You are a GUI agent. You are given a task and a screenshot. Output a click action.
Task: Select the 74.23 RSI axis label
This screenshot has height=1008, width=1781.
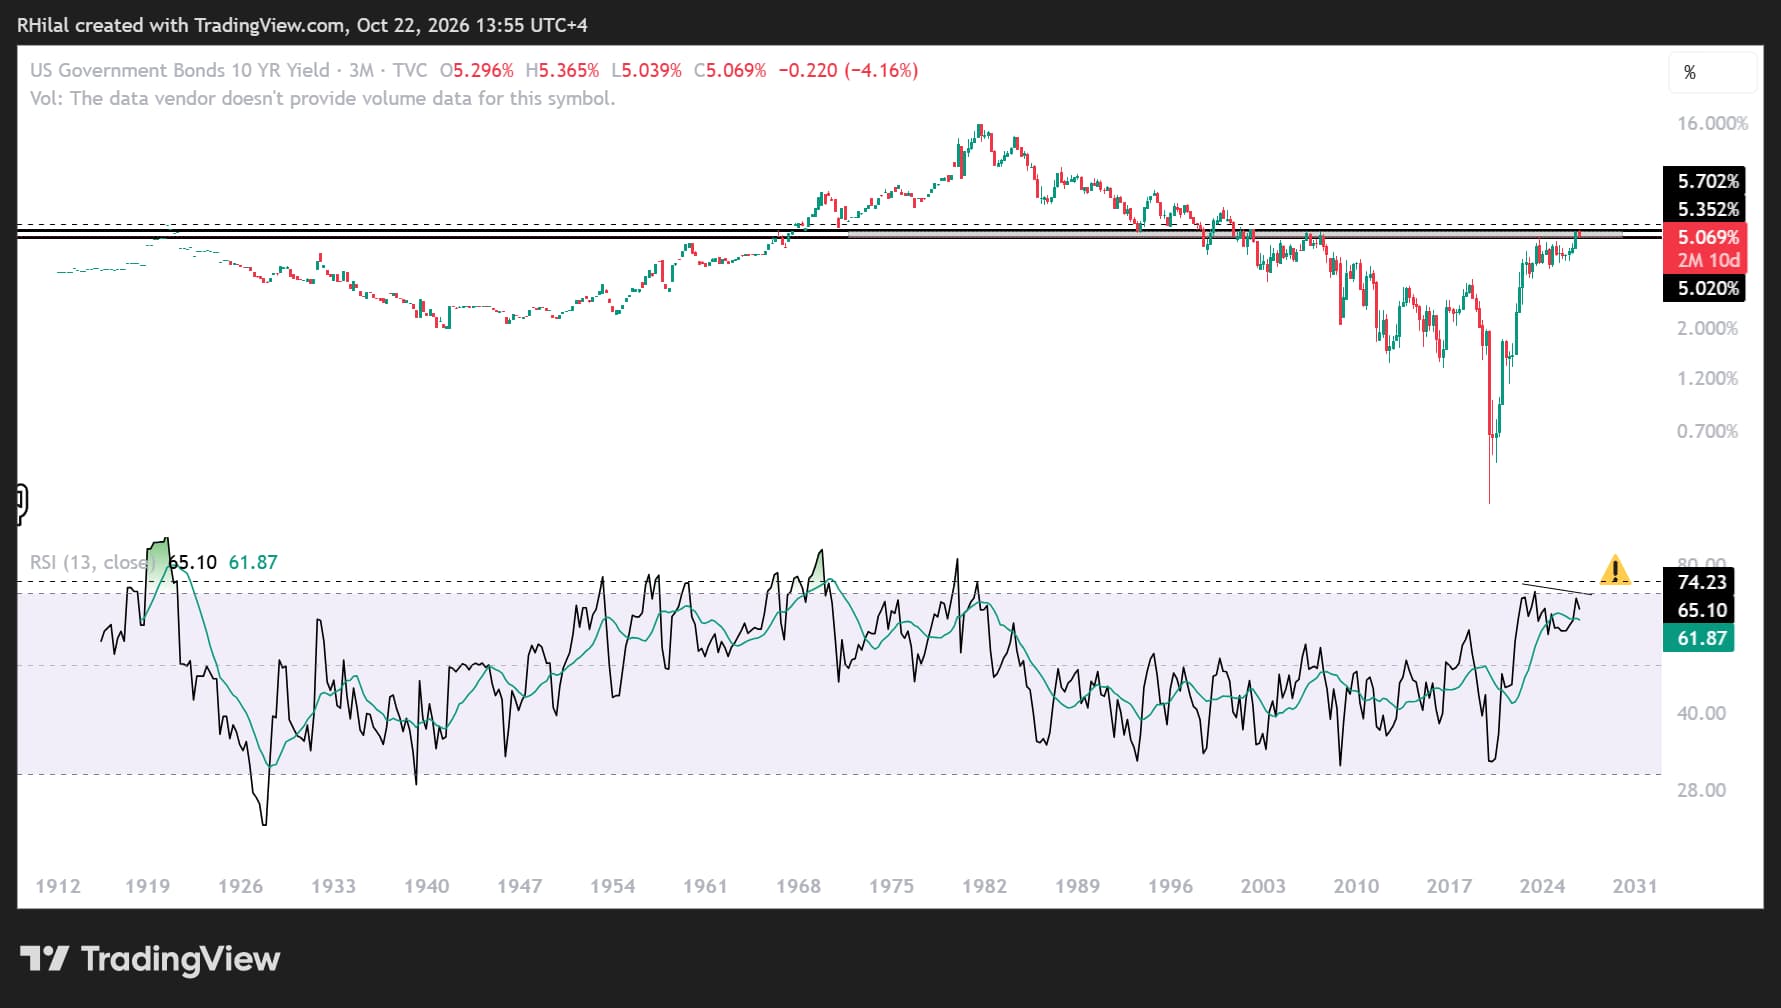point(1701,582)
